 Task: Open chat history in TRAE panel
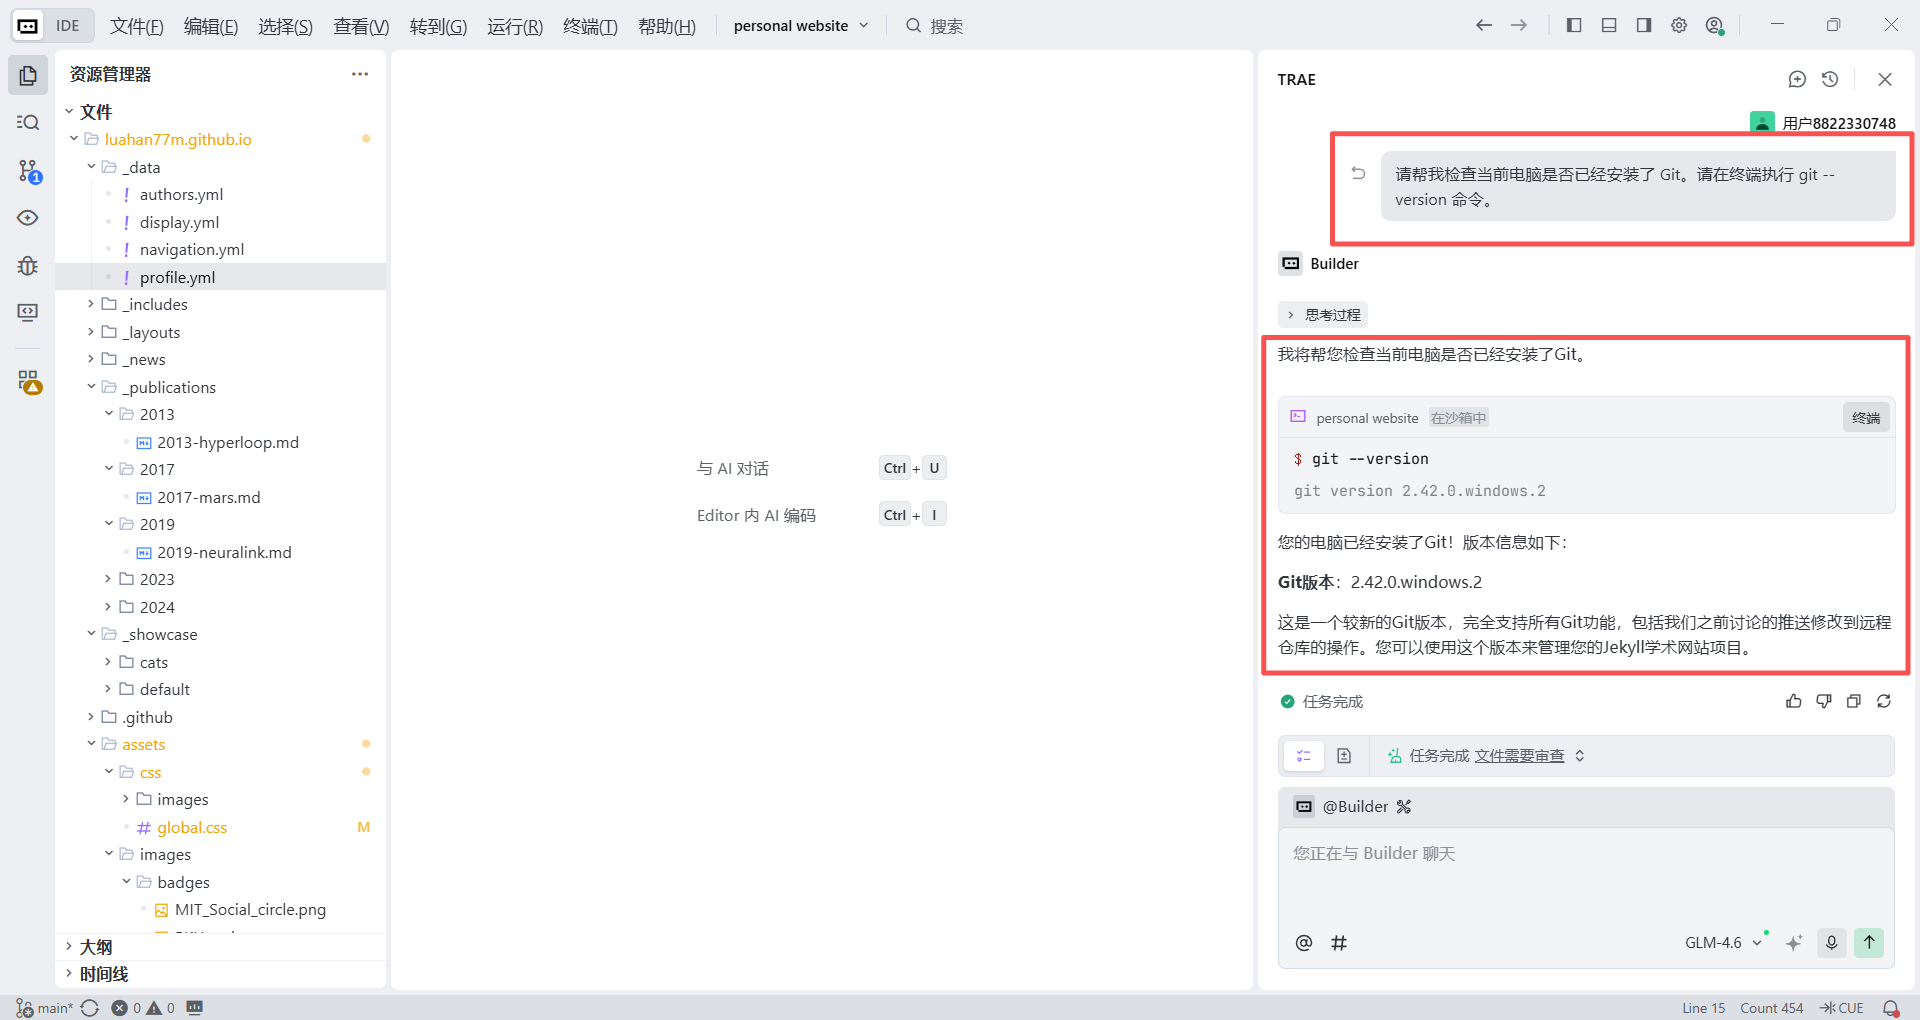(1830, 79)
